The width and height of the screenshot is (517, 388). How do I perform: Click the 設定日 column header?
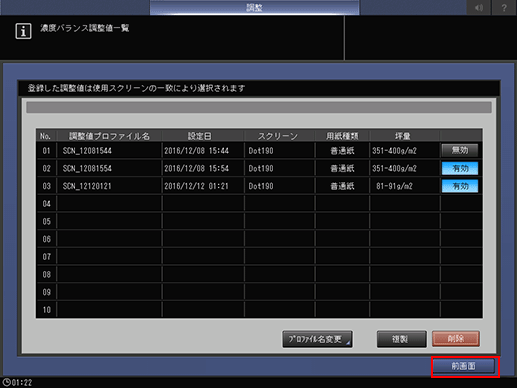(x=200, y=136)
